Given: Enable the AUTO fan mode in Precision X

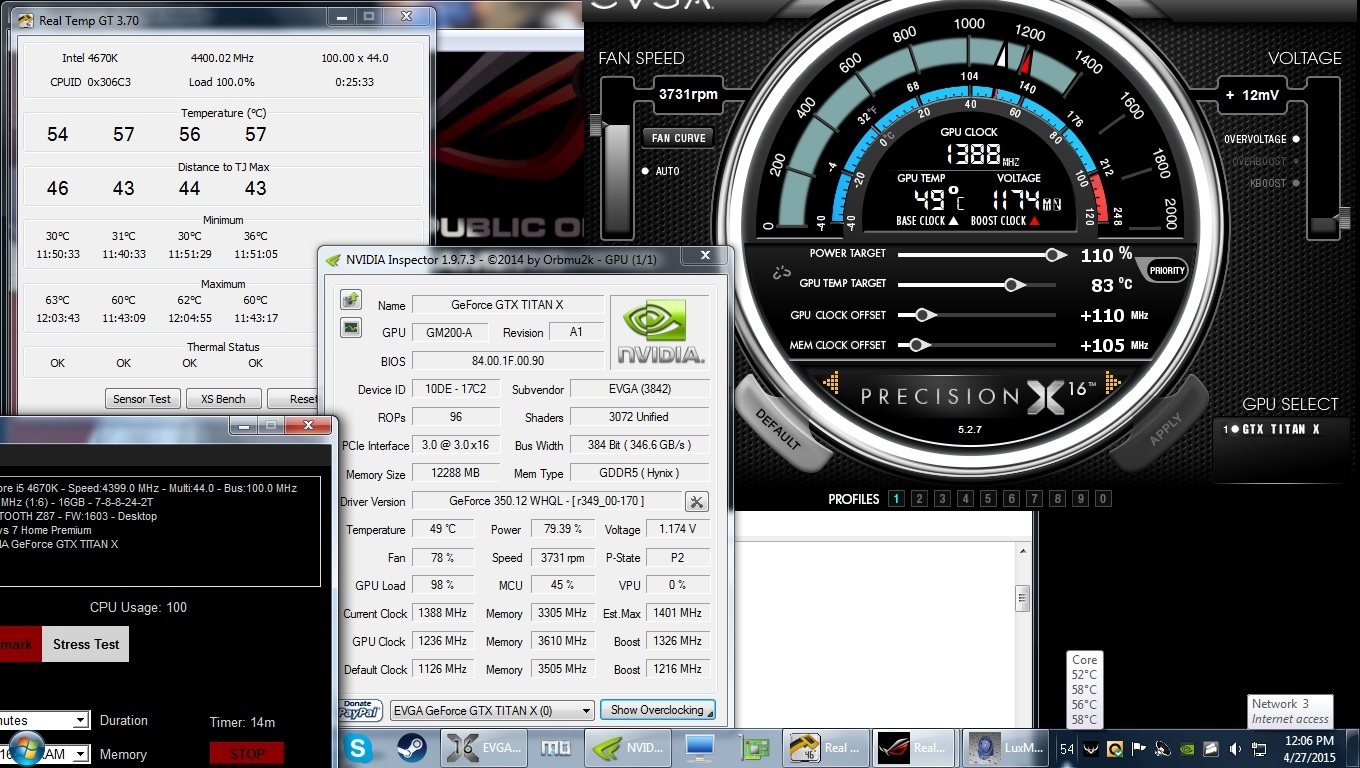Looking at the screenshot, I should point(645,171).
